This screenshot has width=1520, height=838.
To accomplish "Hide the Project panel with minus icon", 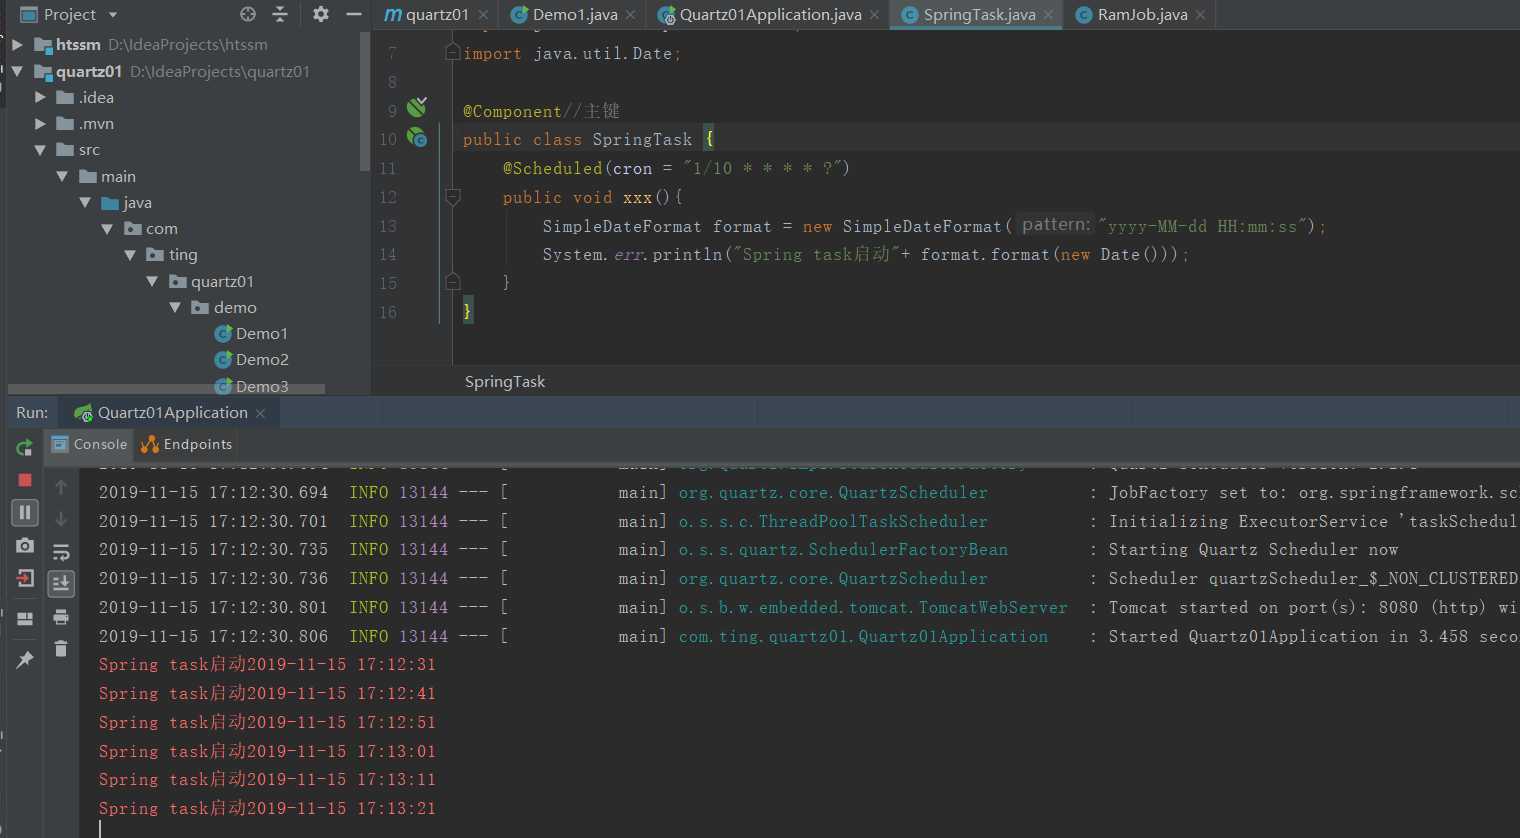I will pos(353,14).
